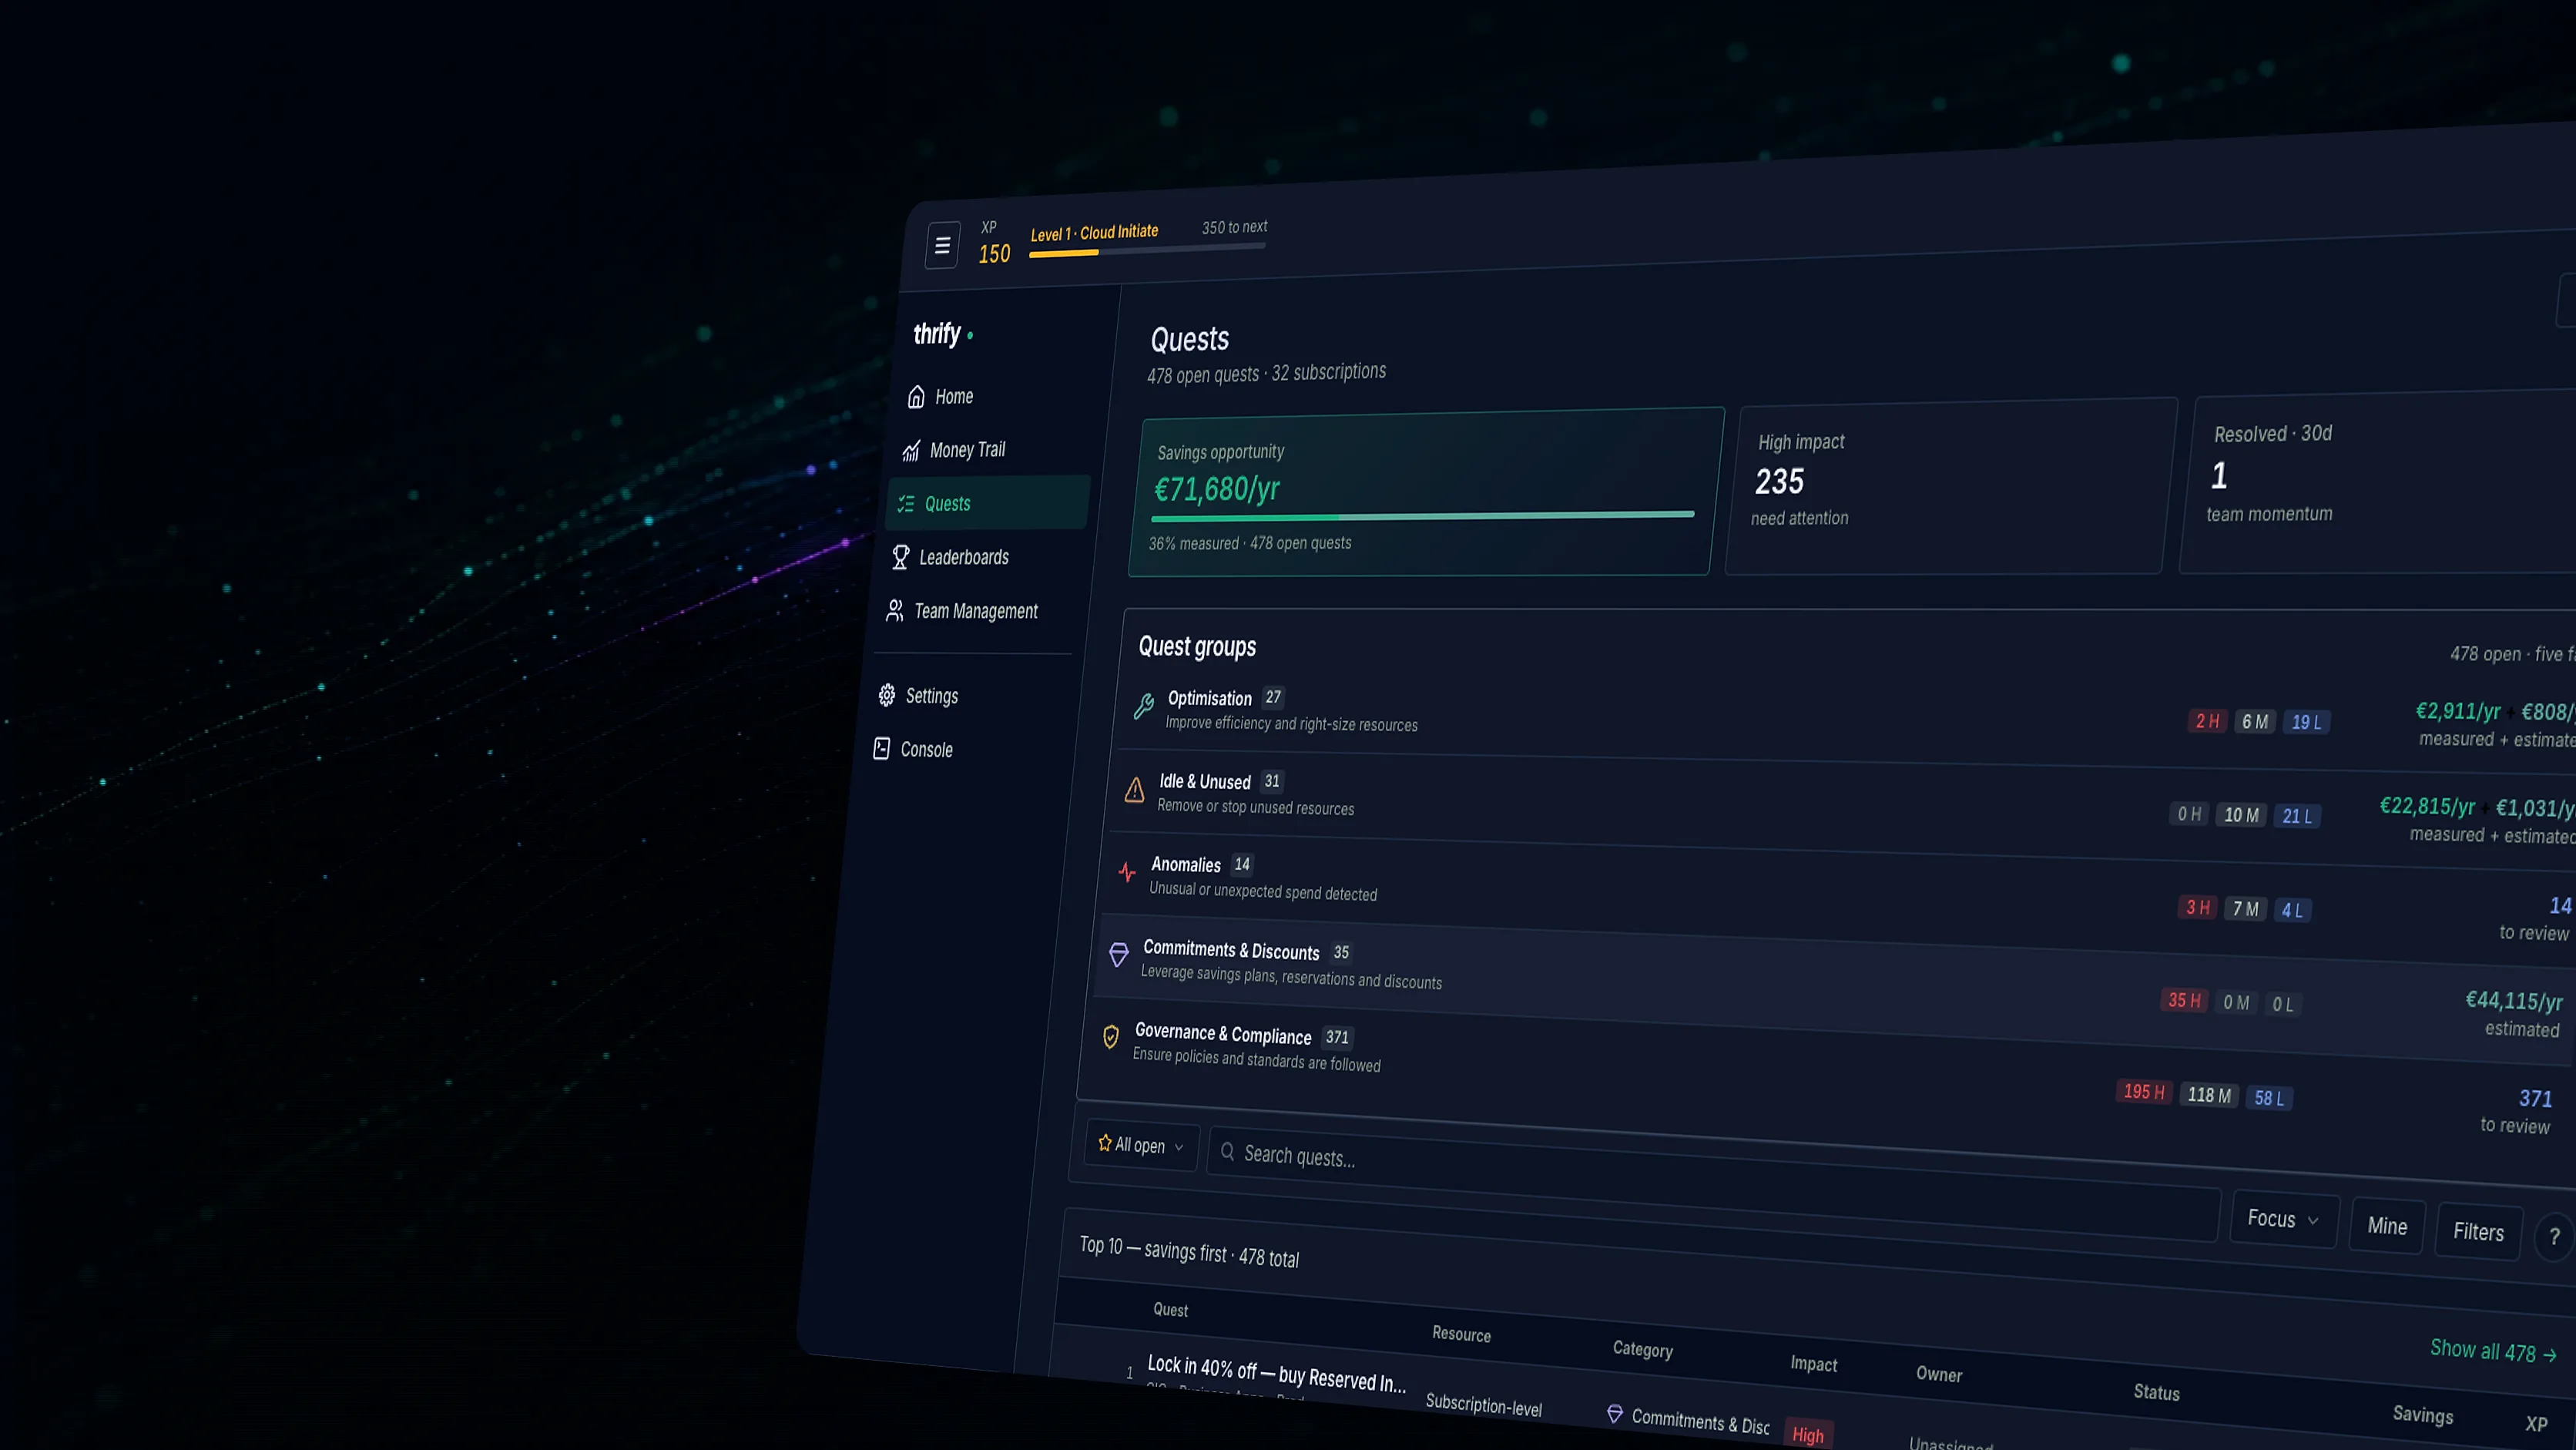Viewport: 2576px width, 1450px height.
Task: Click the Console terminal icon
Action: 881,748
